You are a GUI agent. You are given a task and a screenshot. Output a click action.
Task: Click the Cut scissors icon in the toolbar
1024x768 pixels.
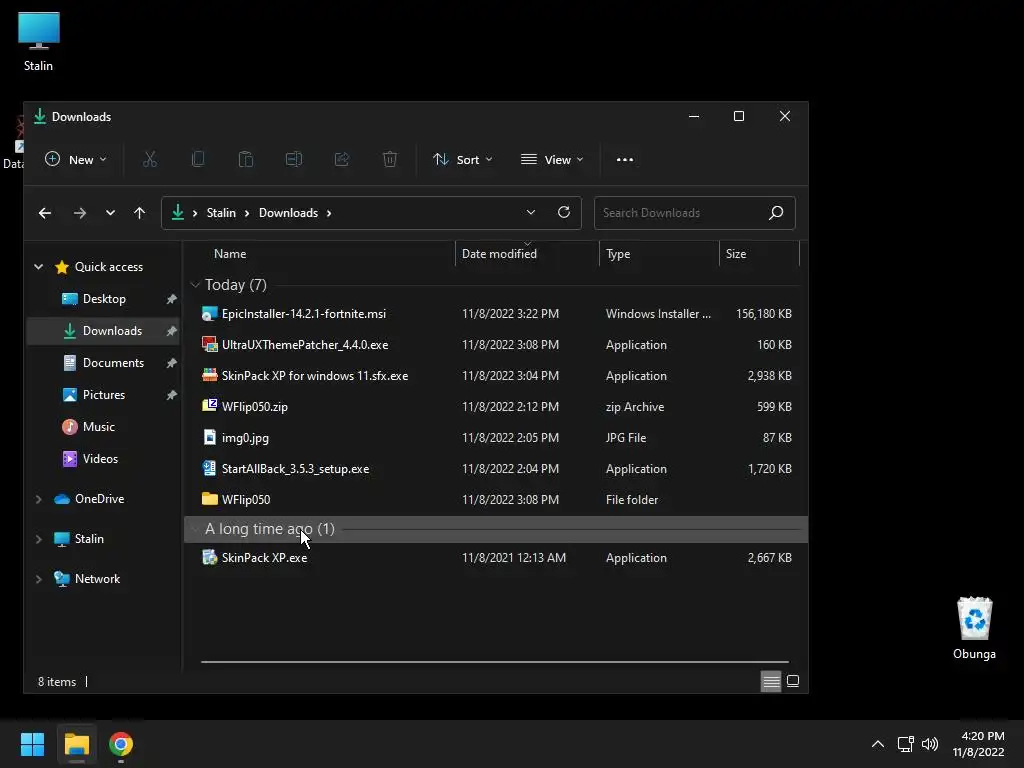point(150,159)
